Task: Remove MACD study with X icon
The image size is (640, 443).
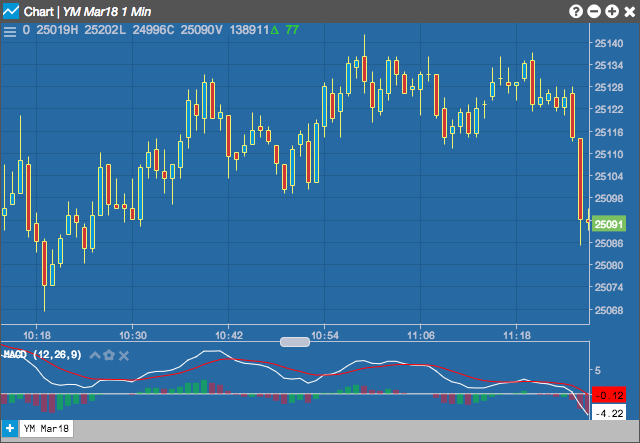Action: pos(124,356)
